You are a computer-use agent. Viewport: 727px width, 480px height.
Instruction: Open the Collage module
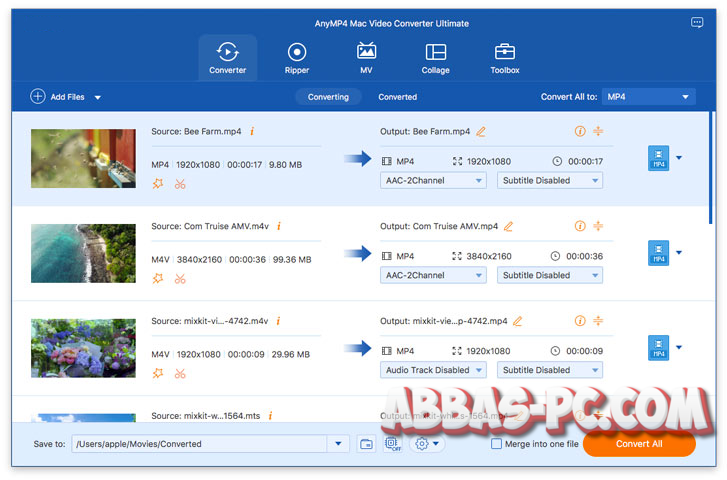[x=435, y=58]
